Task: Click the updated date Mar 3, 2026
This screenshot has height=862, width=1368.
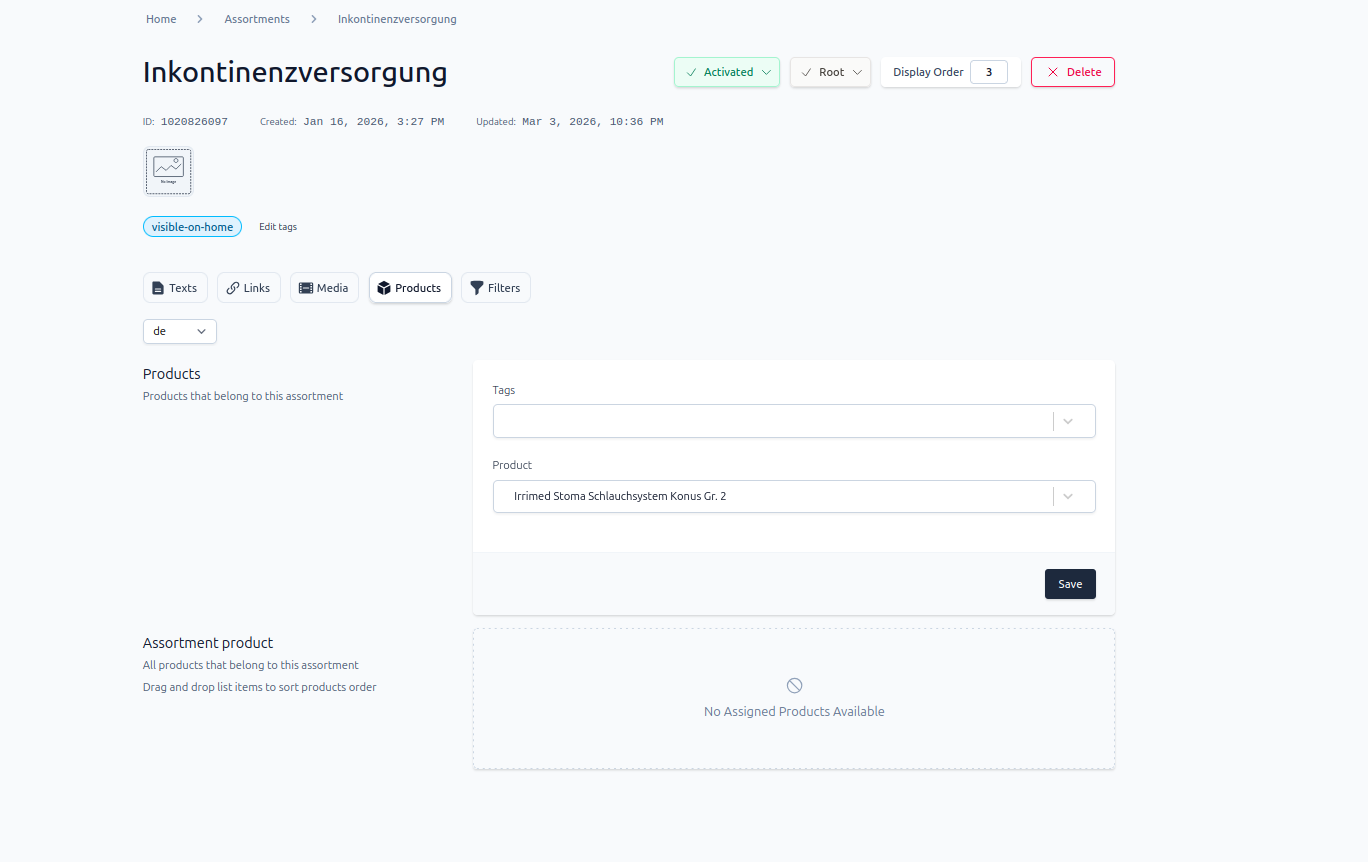Action: (593, 122)
